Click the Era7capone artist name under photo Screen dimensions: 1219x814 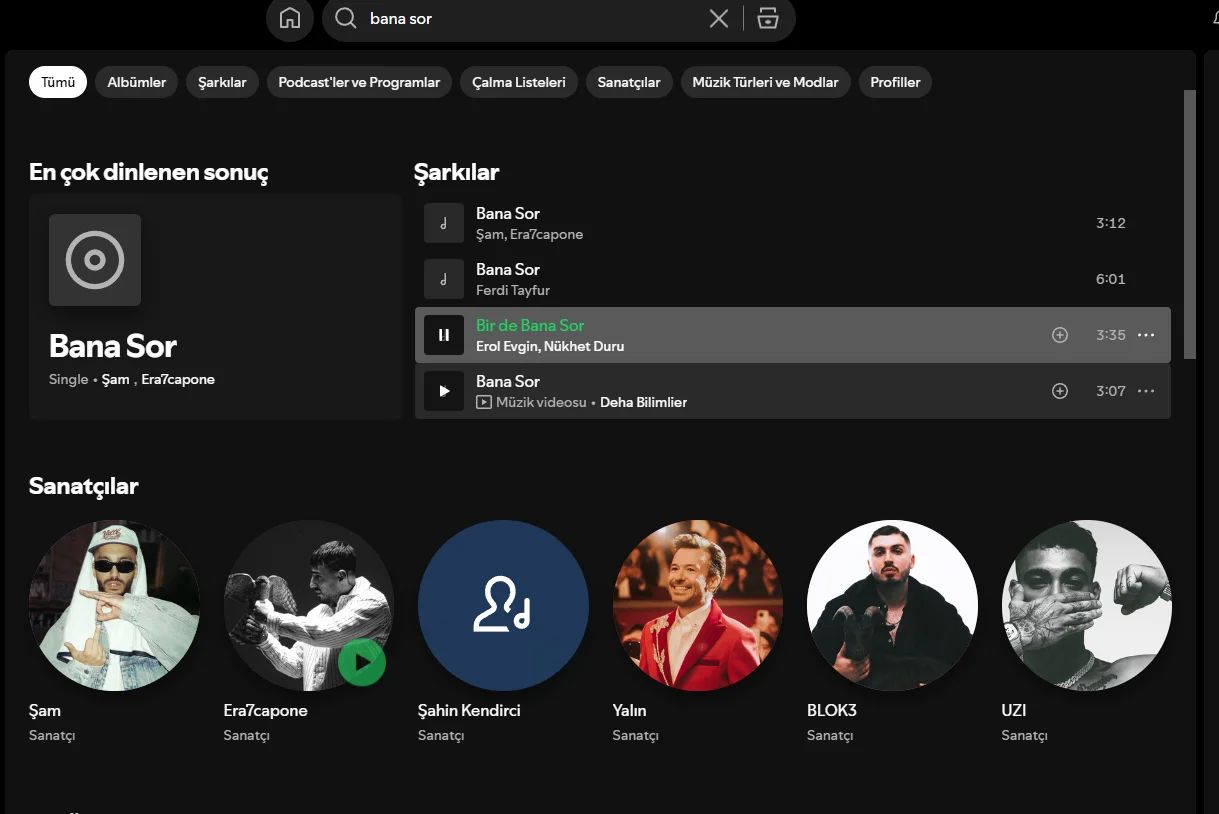click(266, 710)
